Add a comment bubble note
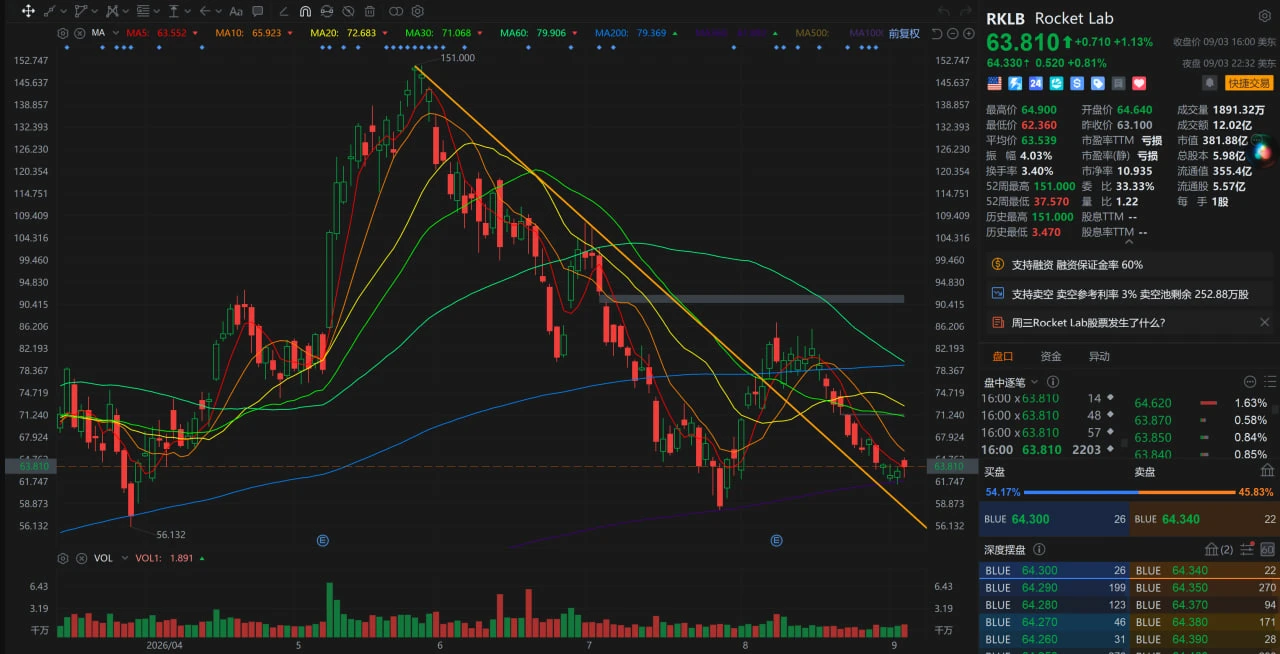Viewport: 1280px width, 654px height. coord(258,11)
